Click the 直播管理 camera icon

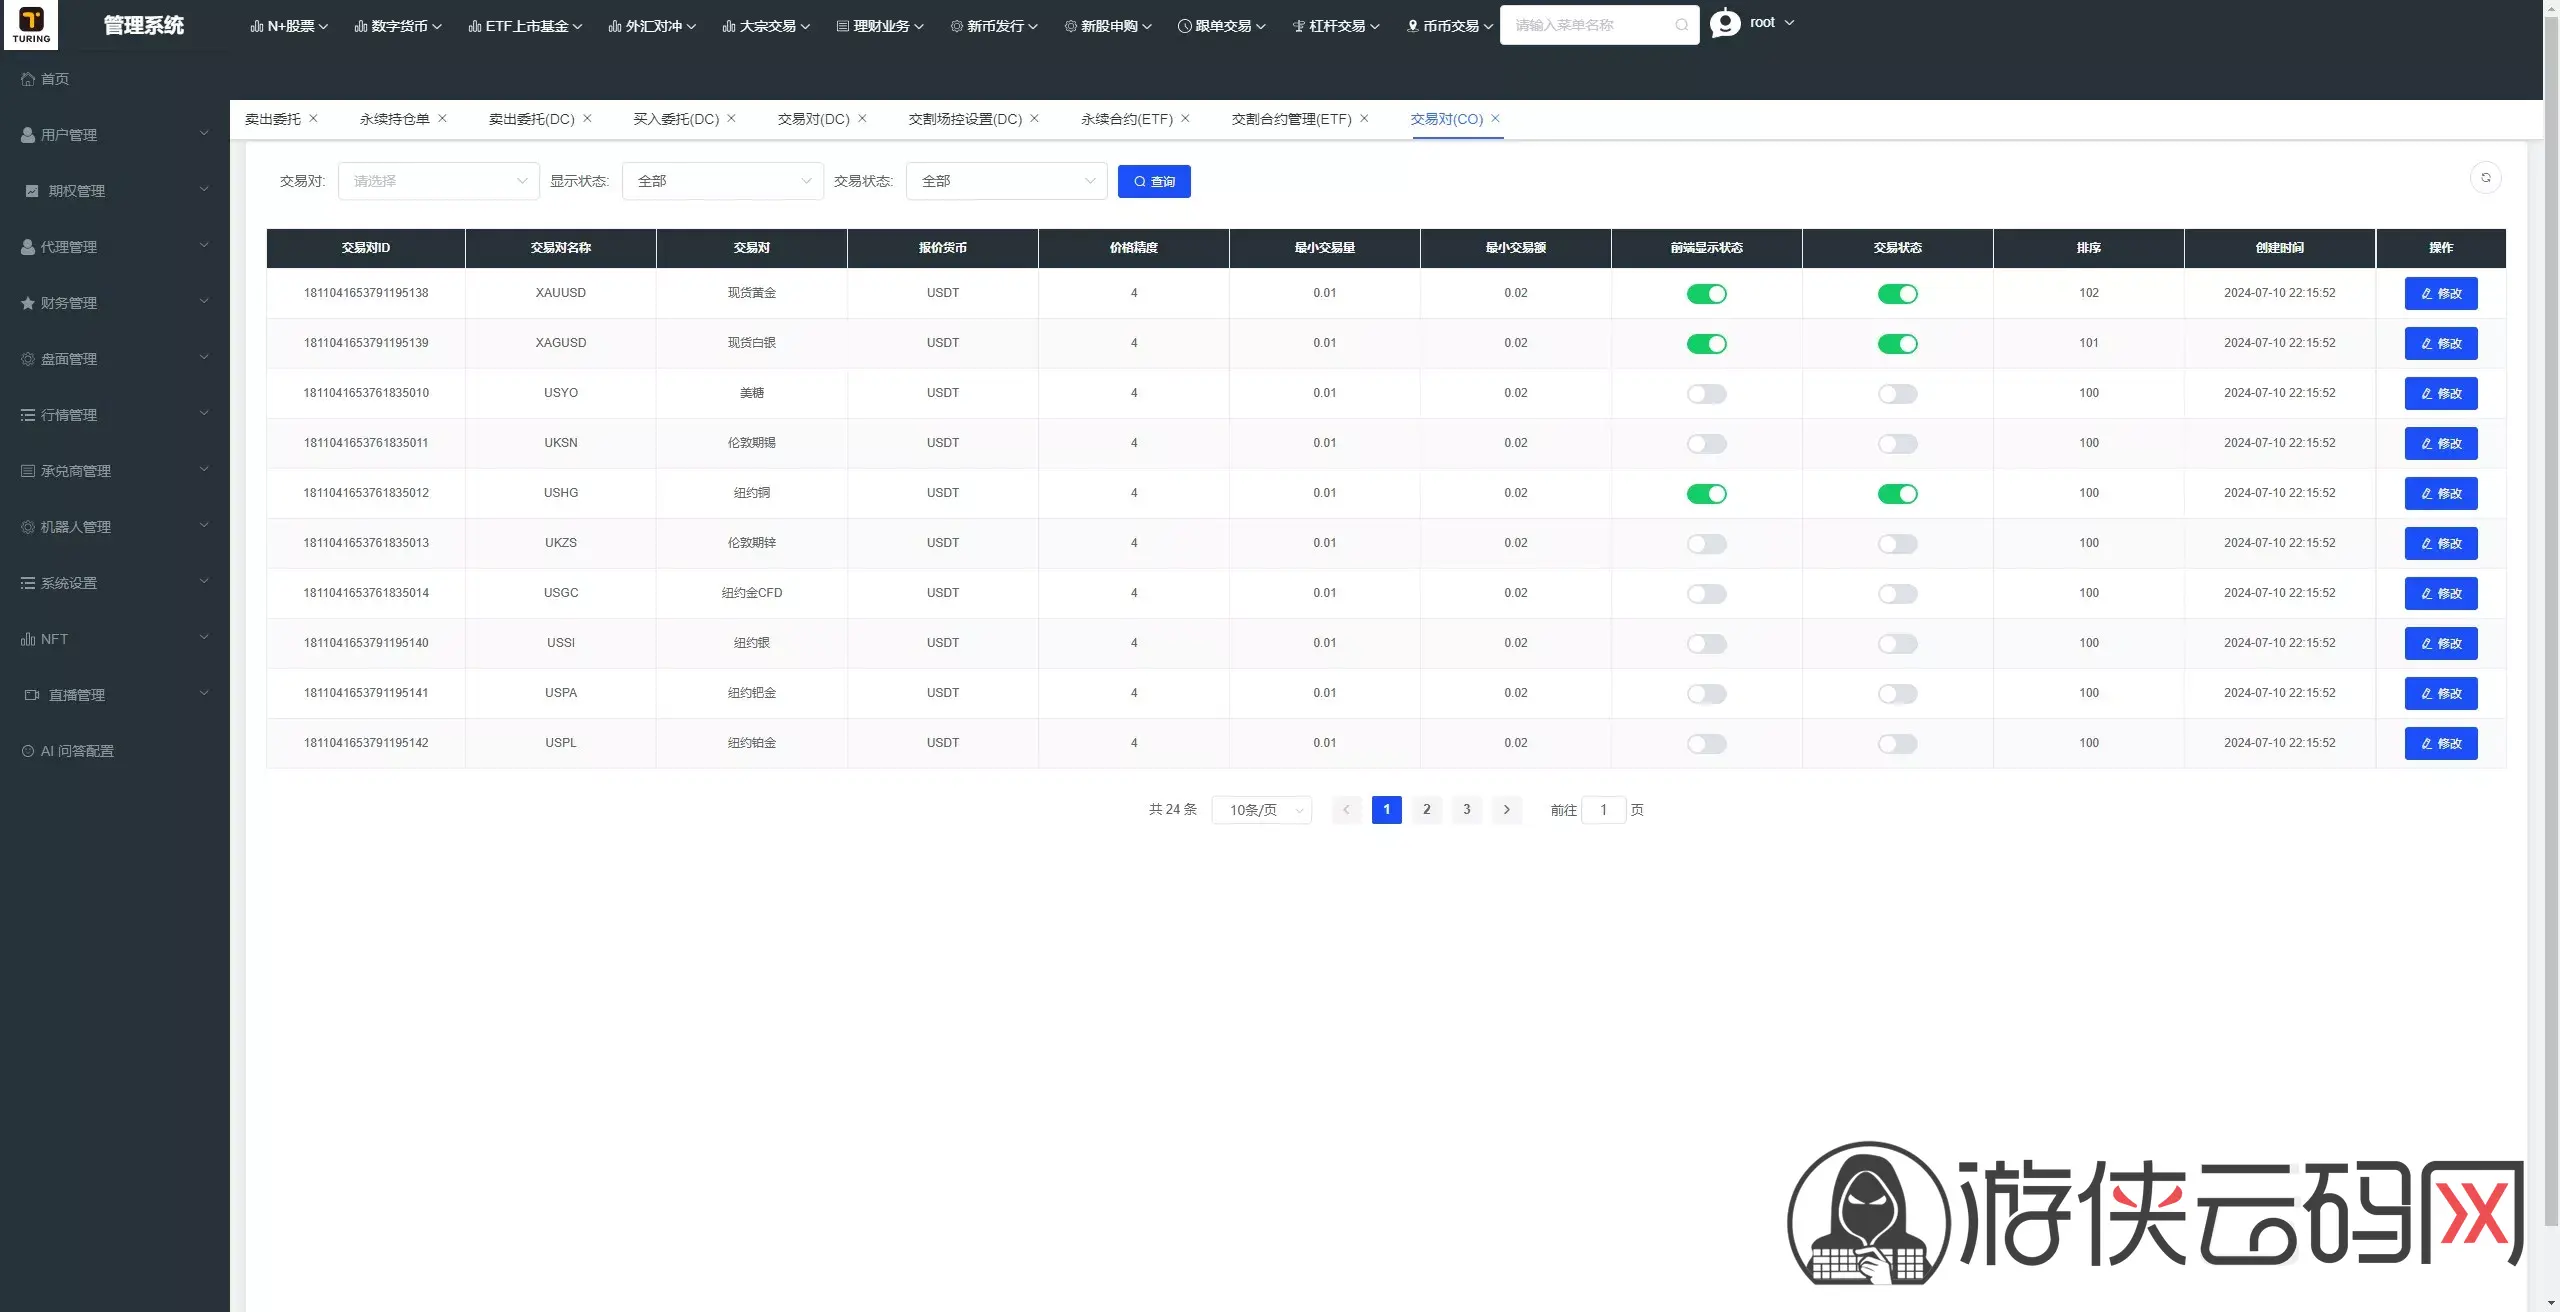(x=32, y=695)
